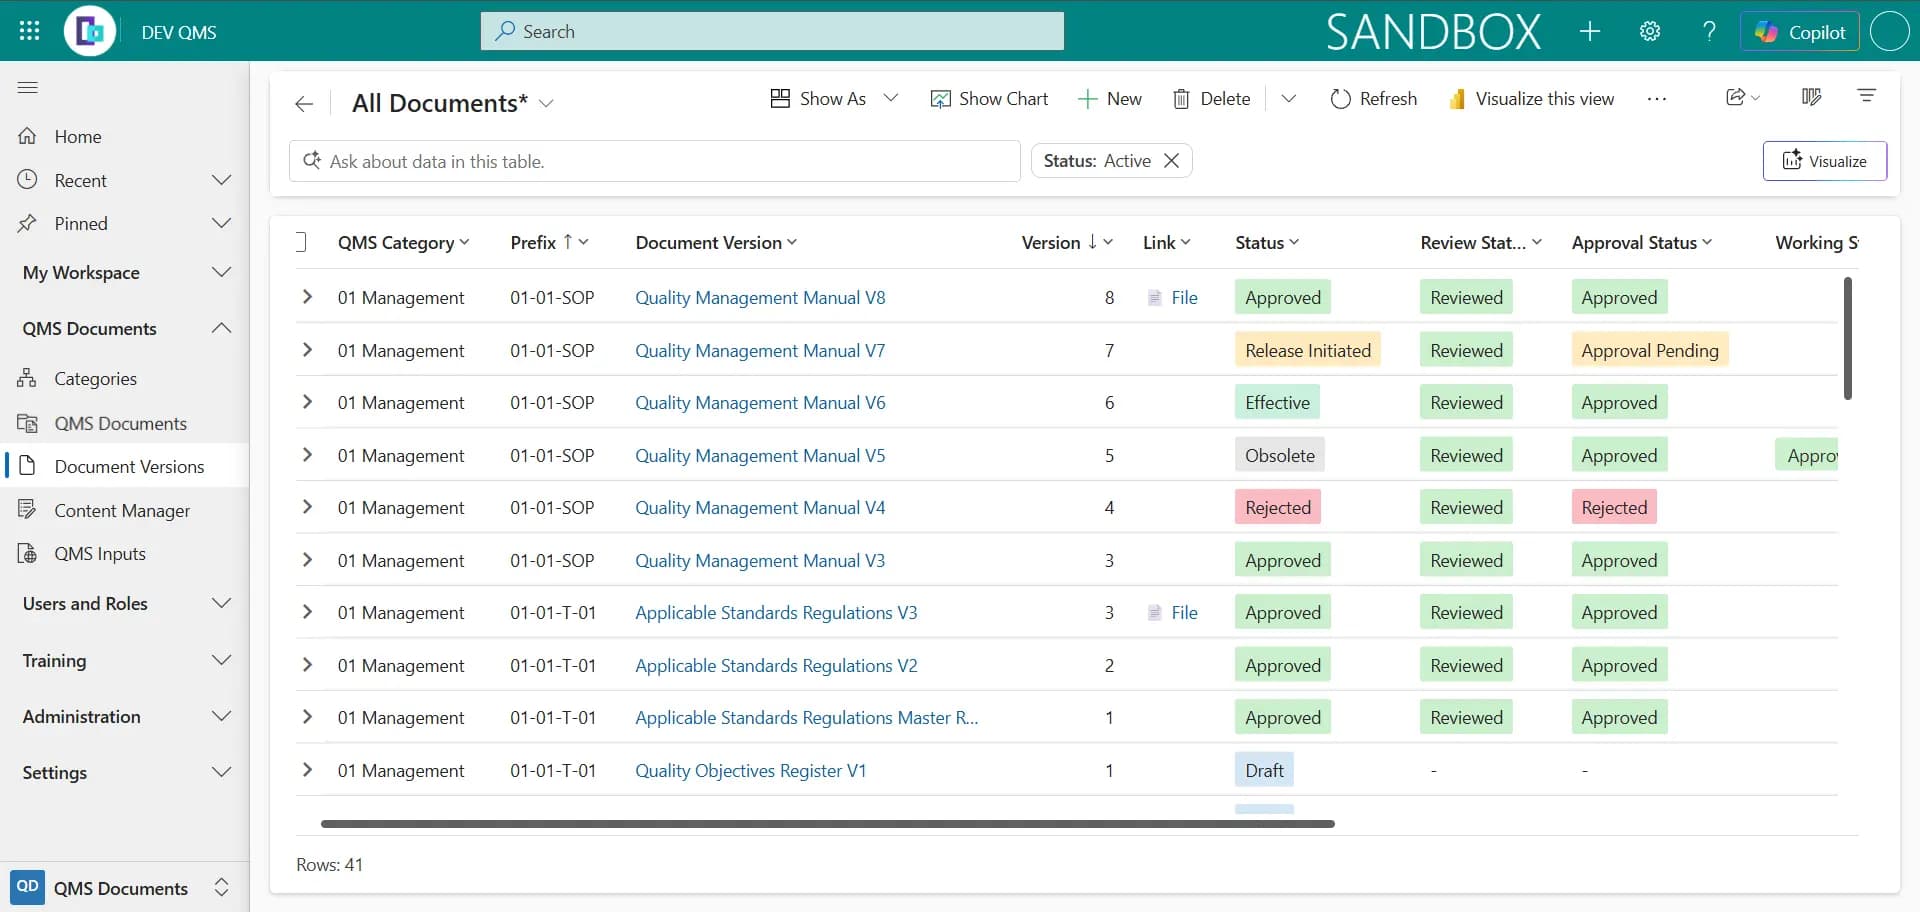Select Document Versions nav item
This screenshot has height=912, width=1920.
click(x=124, y=467)
